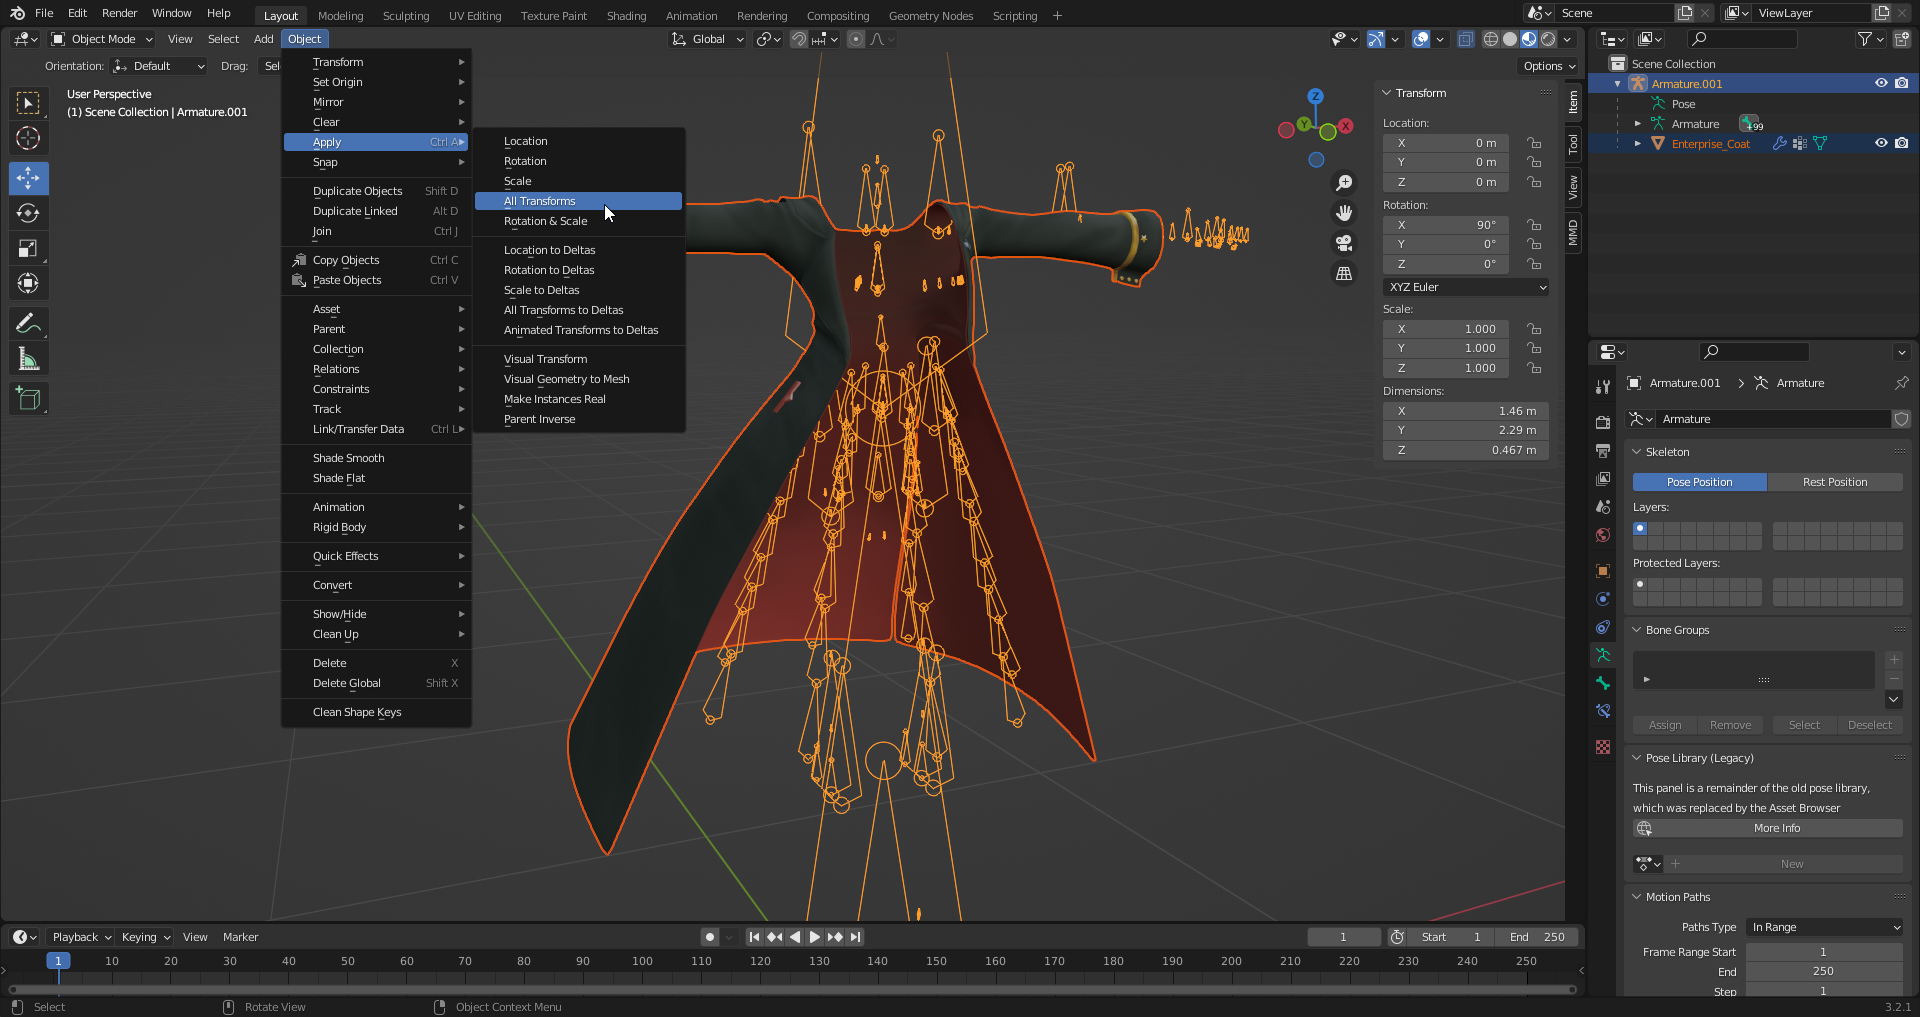Open Global transform orientation dropdown
The height and width of the screenshot is (1017, 1920).
[x=708, y=39]
